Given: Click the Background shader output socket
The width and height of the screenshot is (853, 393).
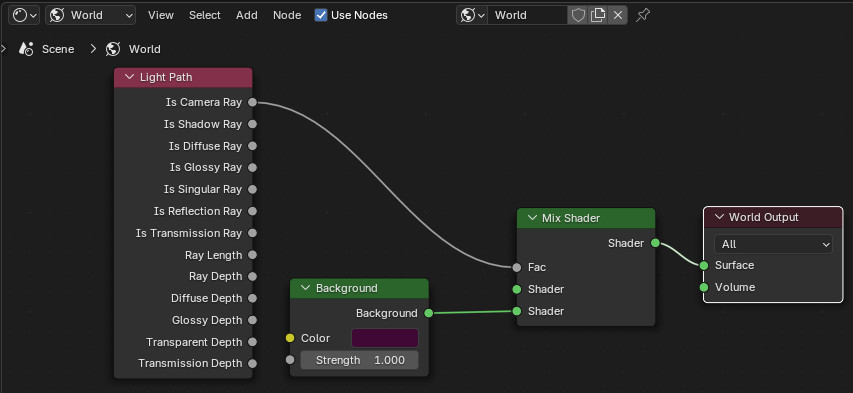Looking at the screenshot, I should [x=429, y=313].
